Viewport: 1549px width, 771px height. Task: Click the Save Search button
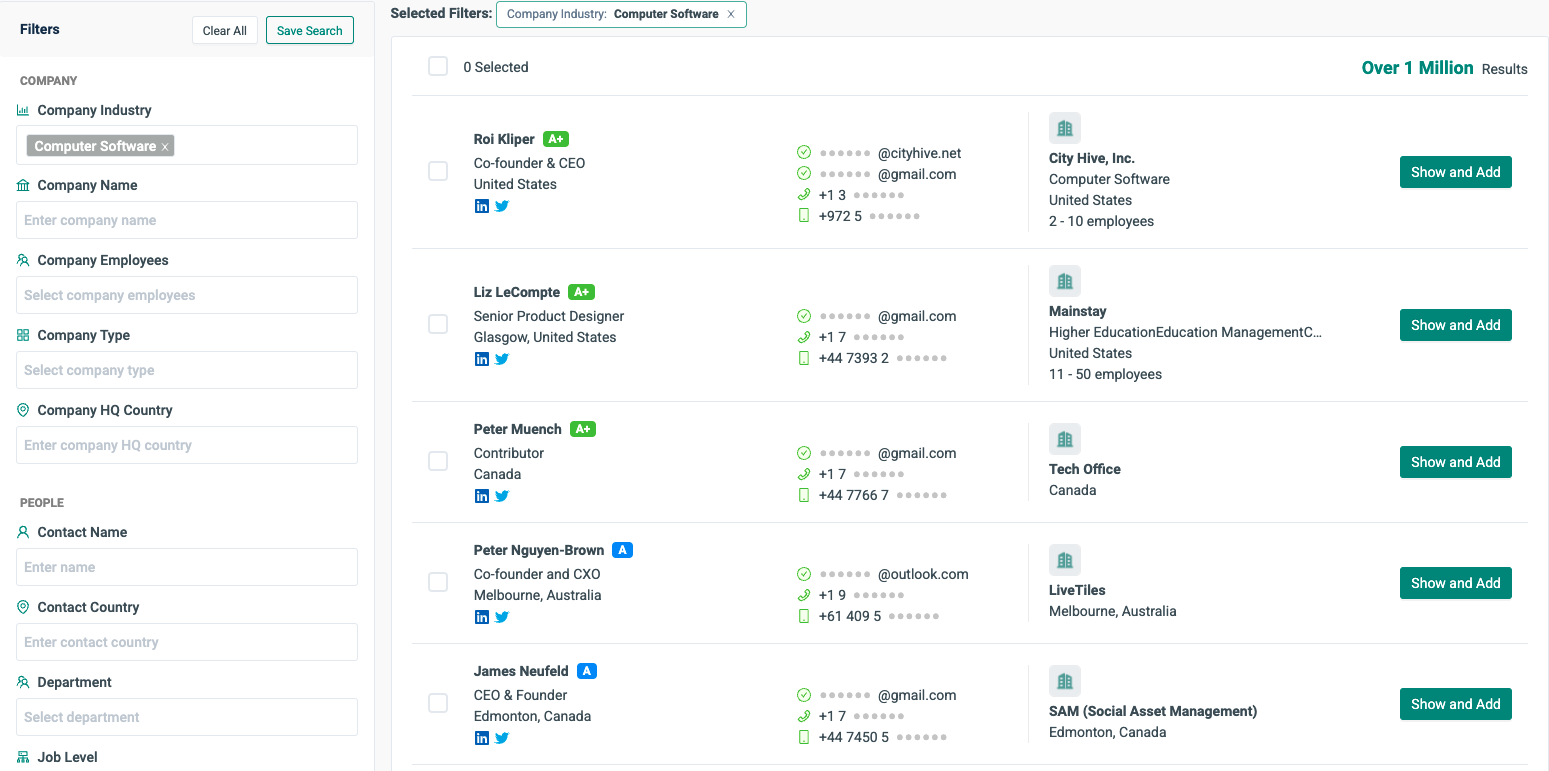pyautogui.click(x=310, y=30)
